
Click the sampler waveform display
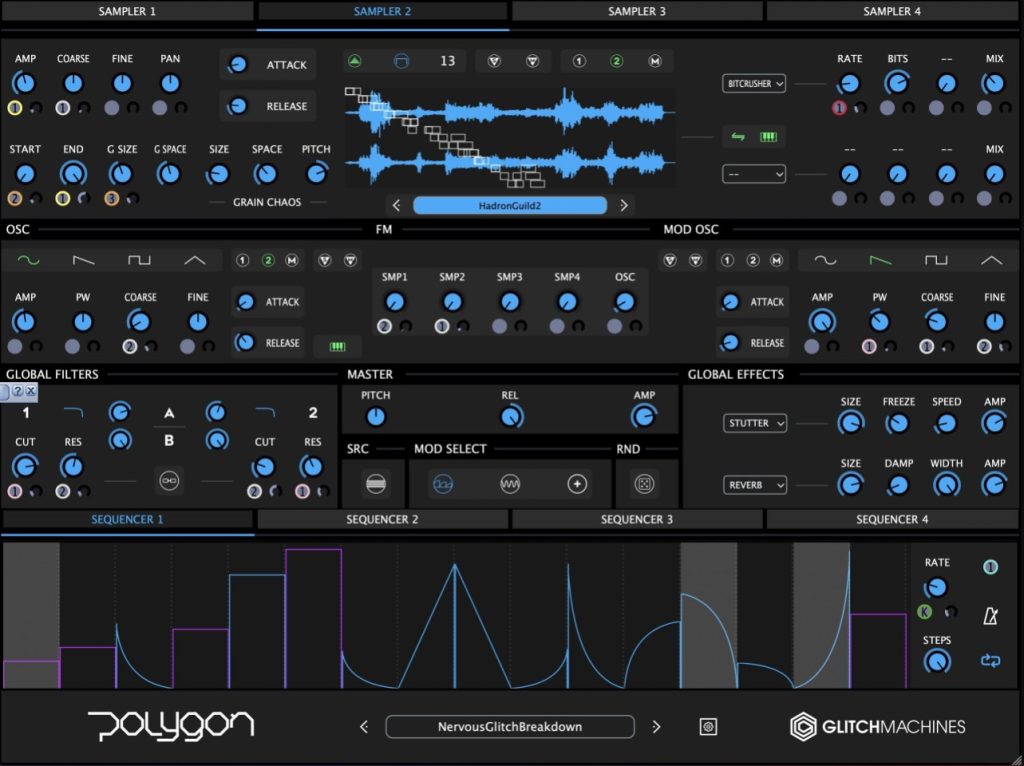click(510, 137)
